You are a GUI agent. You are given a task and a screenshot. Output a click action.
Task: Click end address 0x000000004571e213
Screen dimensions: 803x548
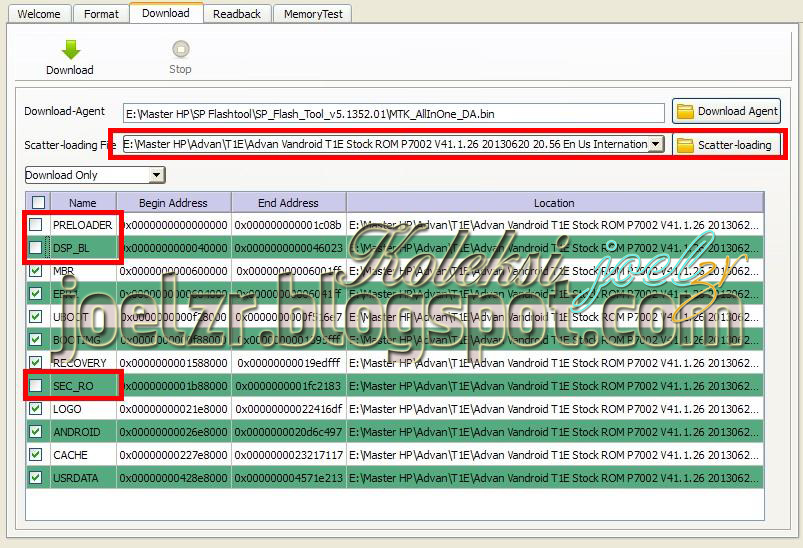pyautogui.click(x=288, y=478)
